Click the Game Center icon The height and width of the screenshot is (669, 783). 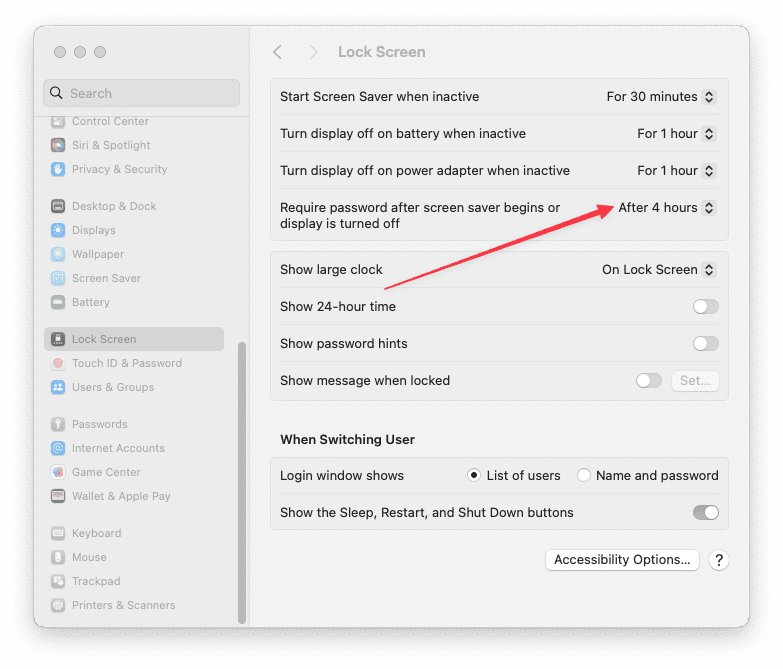[x=58, y=472]
